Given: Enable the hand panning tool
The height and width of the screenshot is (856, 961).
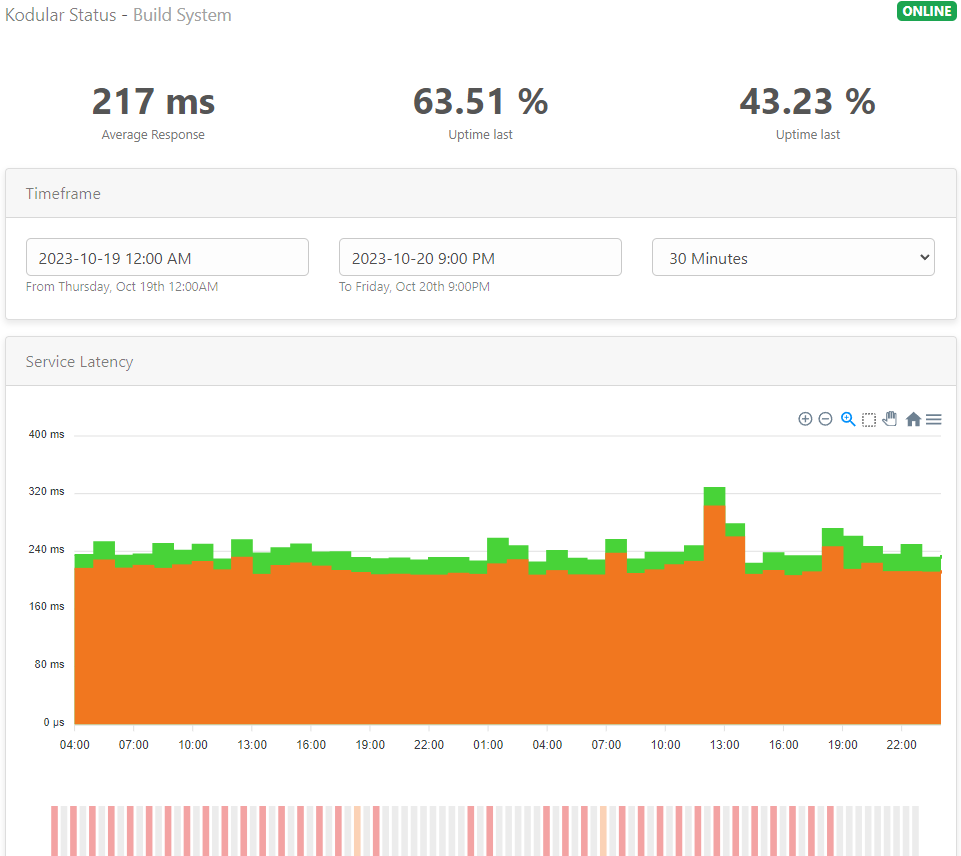Looking at the screenshot, I should [x=890, y=419].
